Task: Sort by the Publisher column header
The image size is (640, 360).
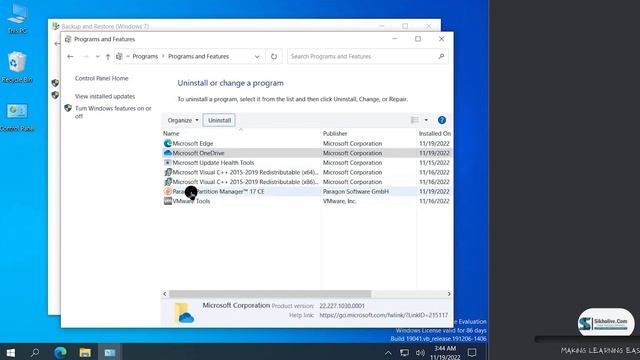Action: click(335, 133)
